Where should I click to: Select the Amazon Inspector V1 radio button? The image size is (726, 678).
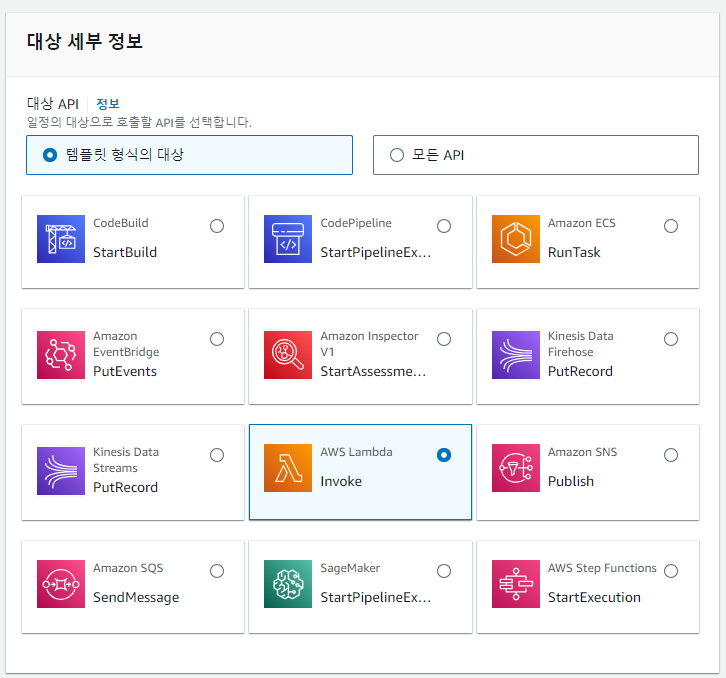444,339
